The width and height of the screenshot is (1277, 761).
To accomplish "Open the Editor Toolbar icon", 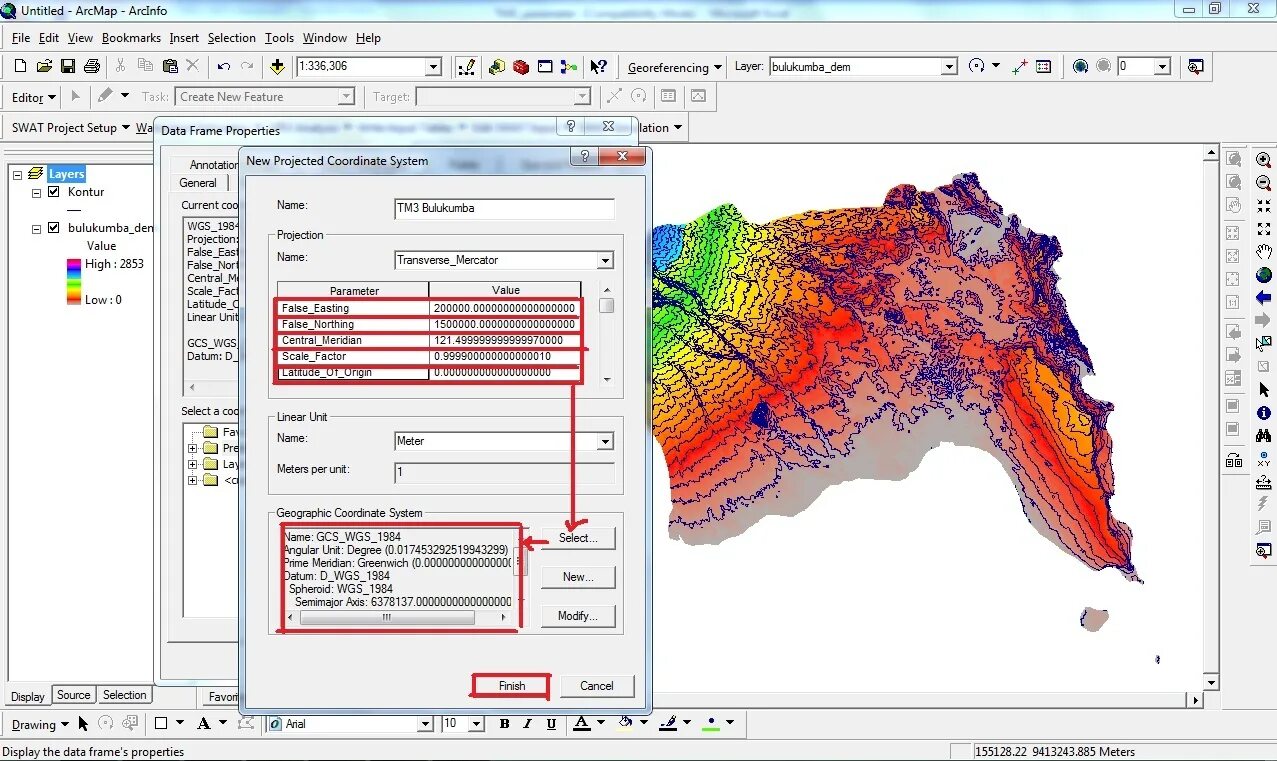I will point(466,67).
